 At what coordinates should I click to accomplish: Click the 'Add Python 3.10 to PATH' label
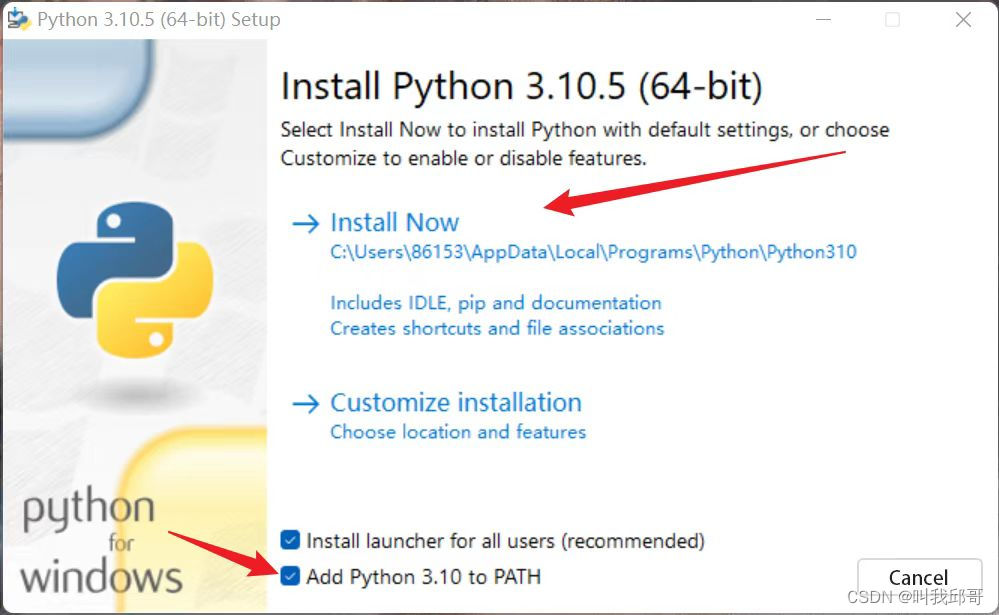pos(424,576)
